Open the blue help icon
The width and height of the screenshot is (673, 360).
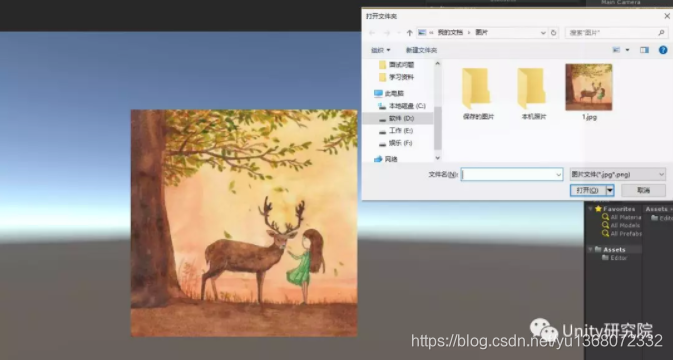point(663,50)
